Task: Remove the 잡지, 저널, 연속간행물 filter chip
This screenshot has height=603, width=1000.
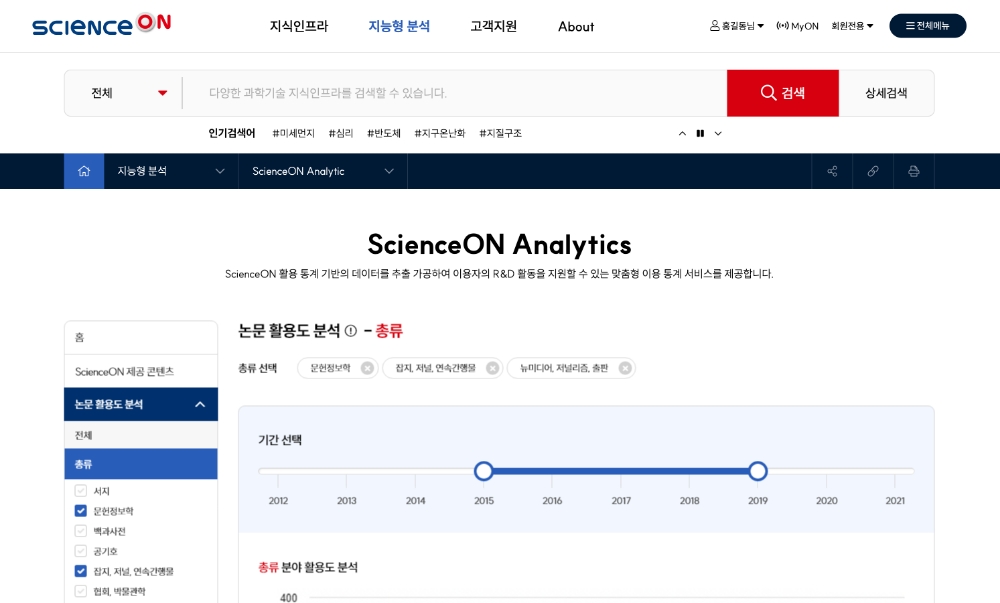Action: [492, 368]
